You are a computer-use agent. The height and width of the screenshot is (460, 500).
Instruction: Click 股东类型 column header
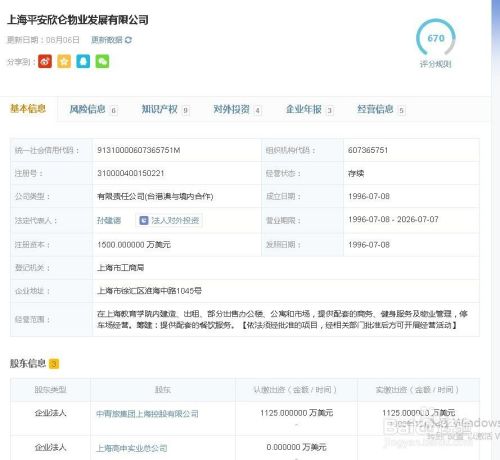click(50, 390)
